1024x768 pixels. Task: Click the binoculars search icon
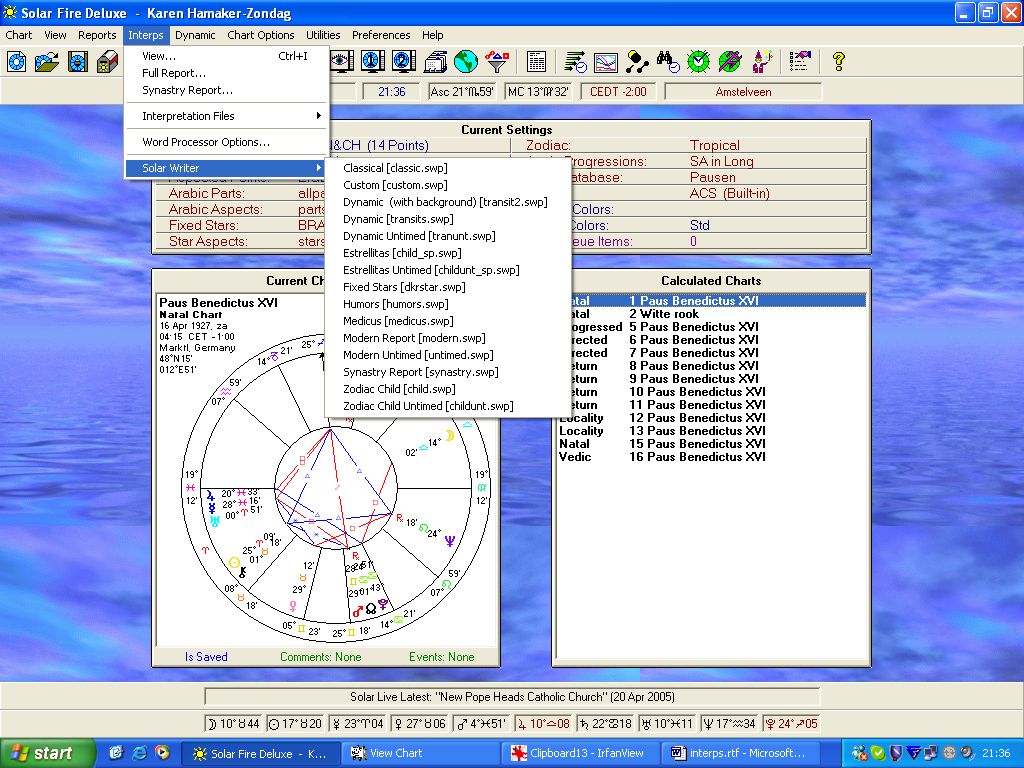pyautogui.click(x=668, y=62)
